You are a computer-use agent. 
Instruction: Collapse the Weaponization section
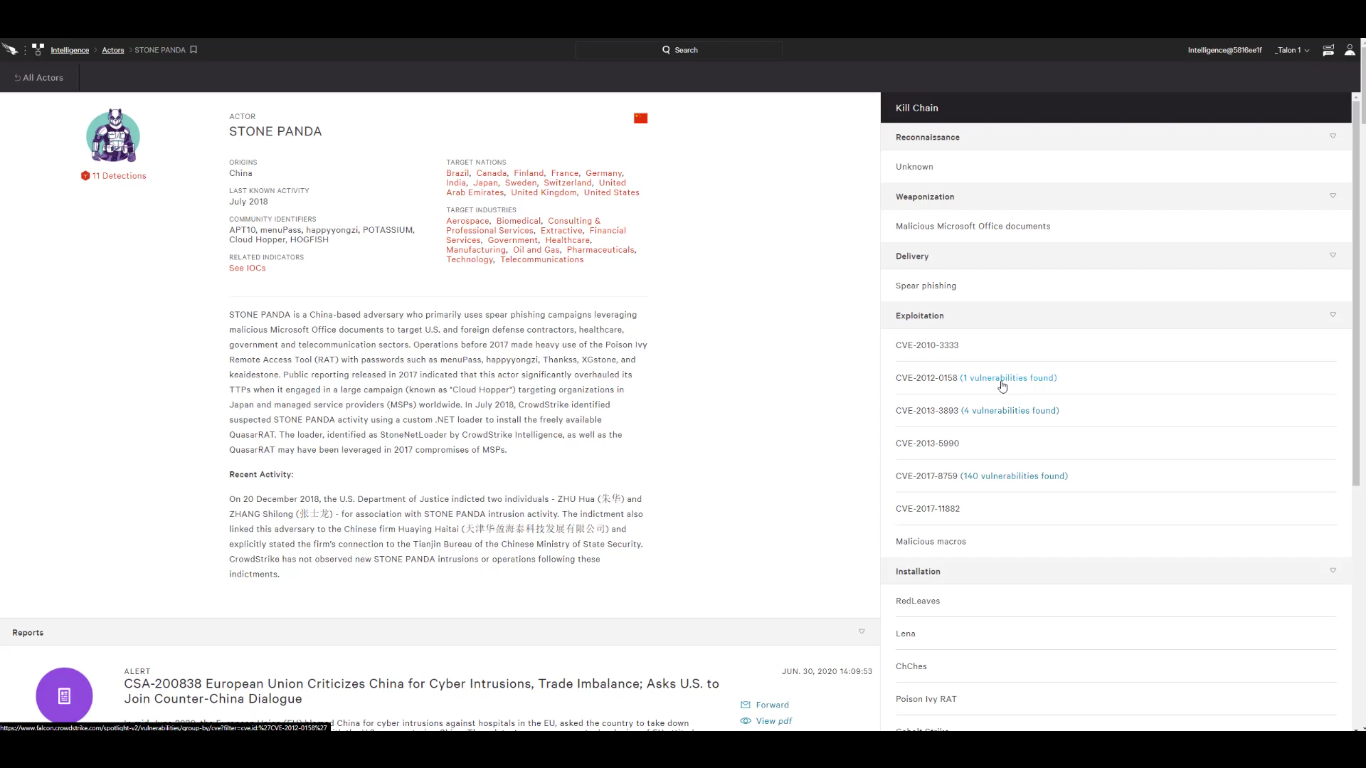pyautogui.click(x=1332, y=196)
